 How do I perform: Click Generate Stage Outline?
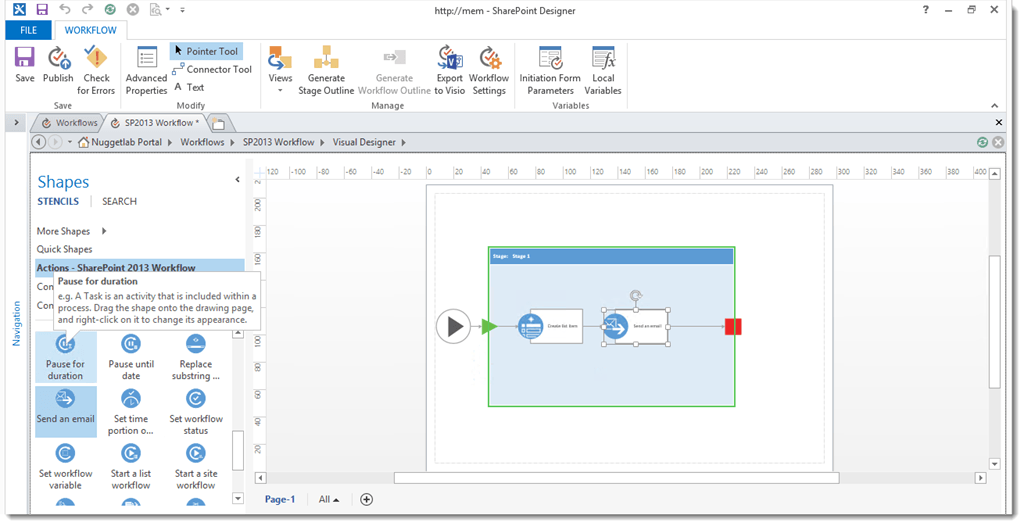point(326,71)
